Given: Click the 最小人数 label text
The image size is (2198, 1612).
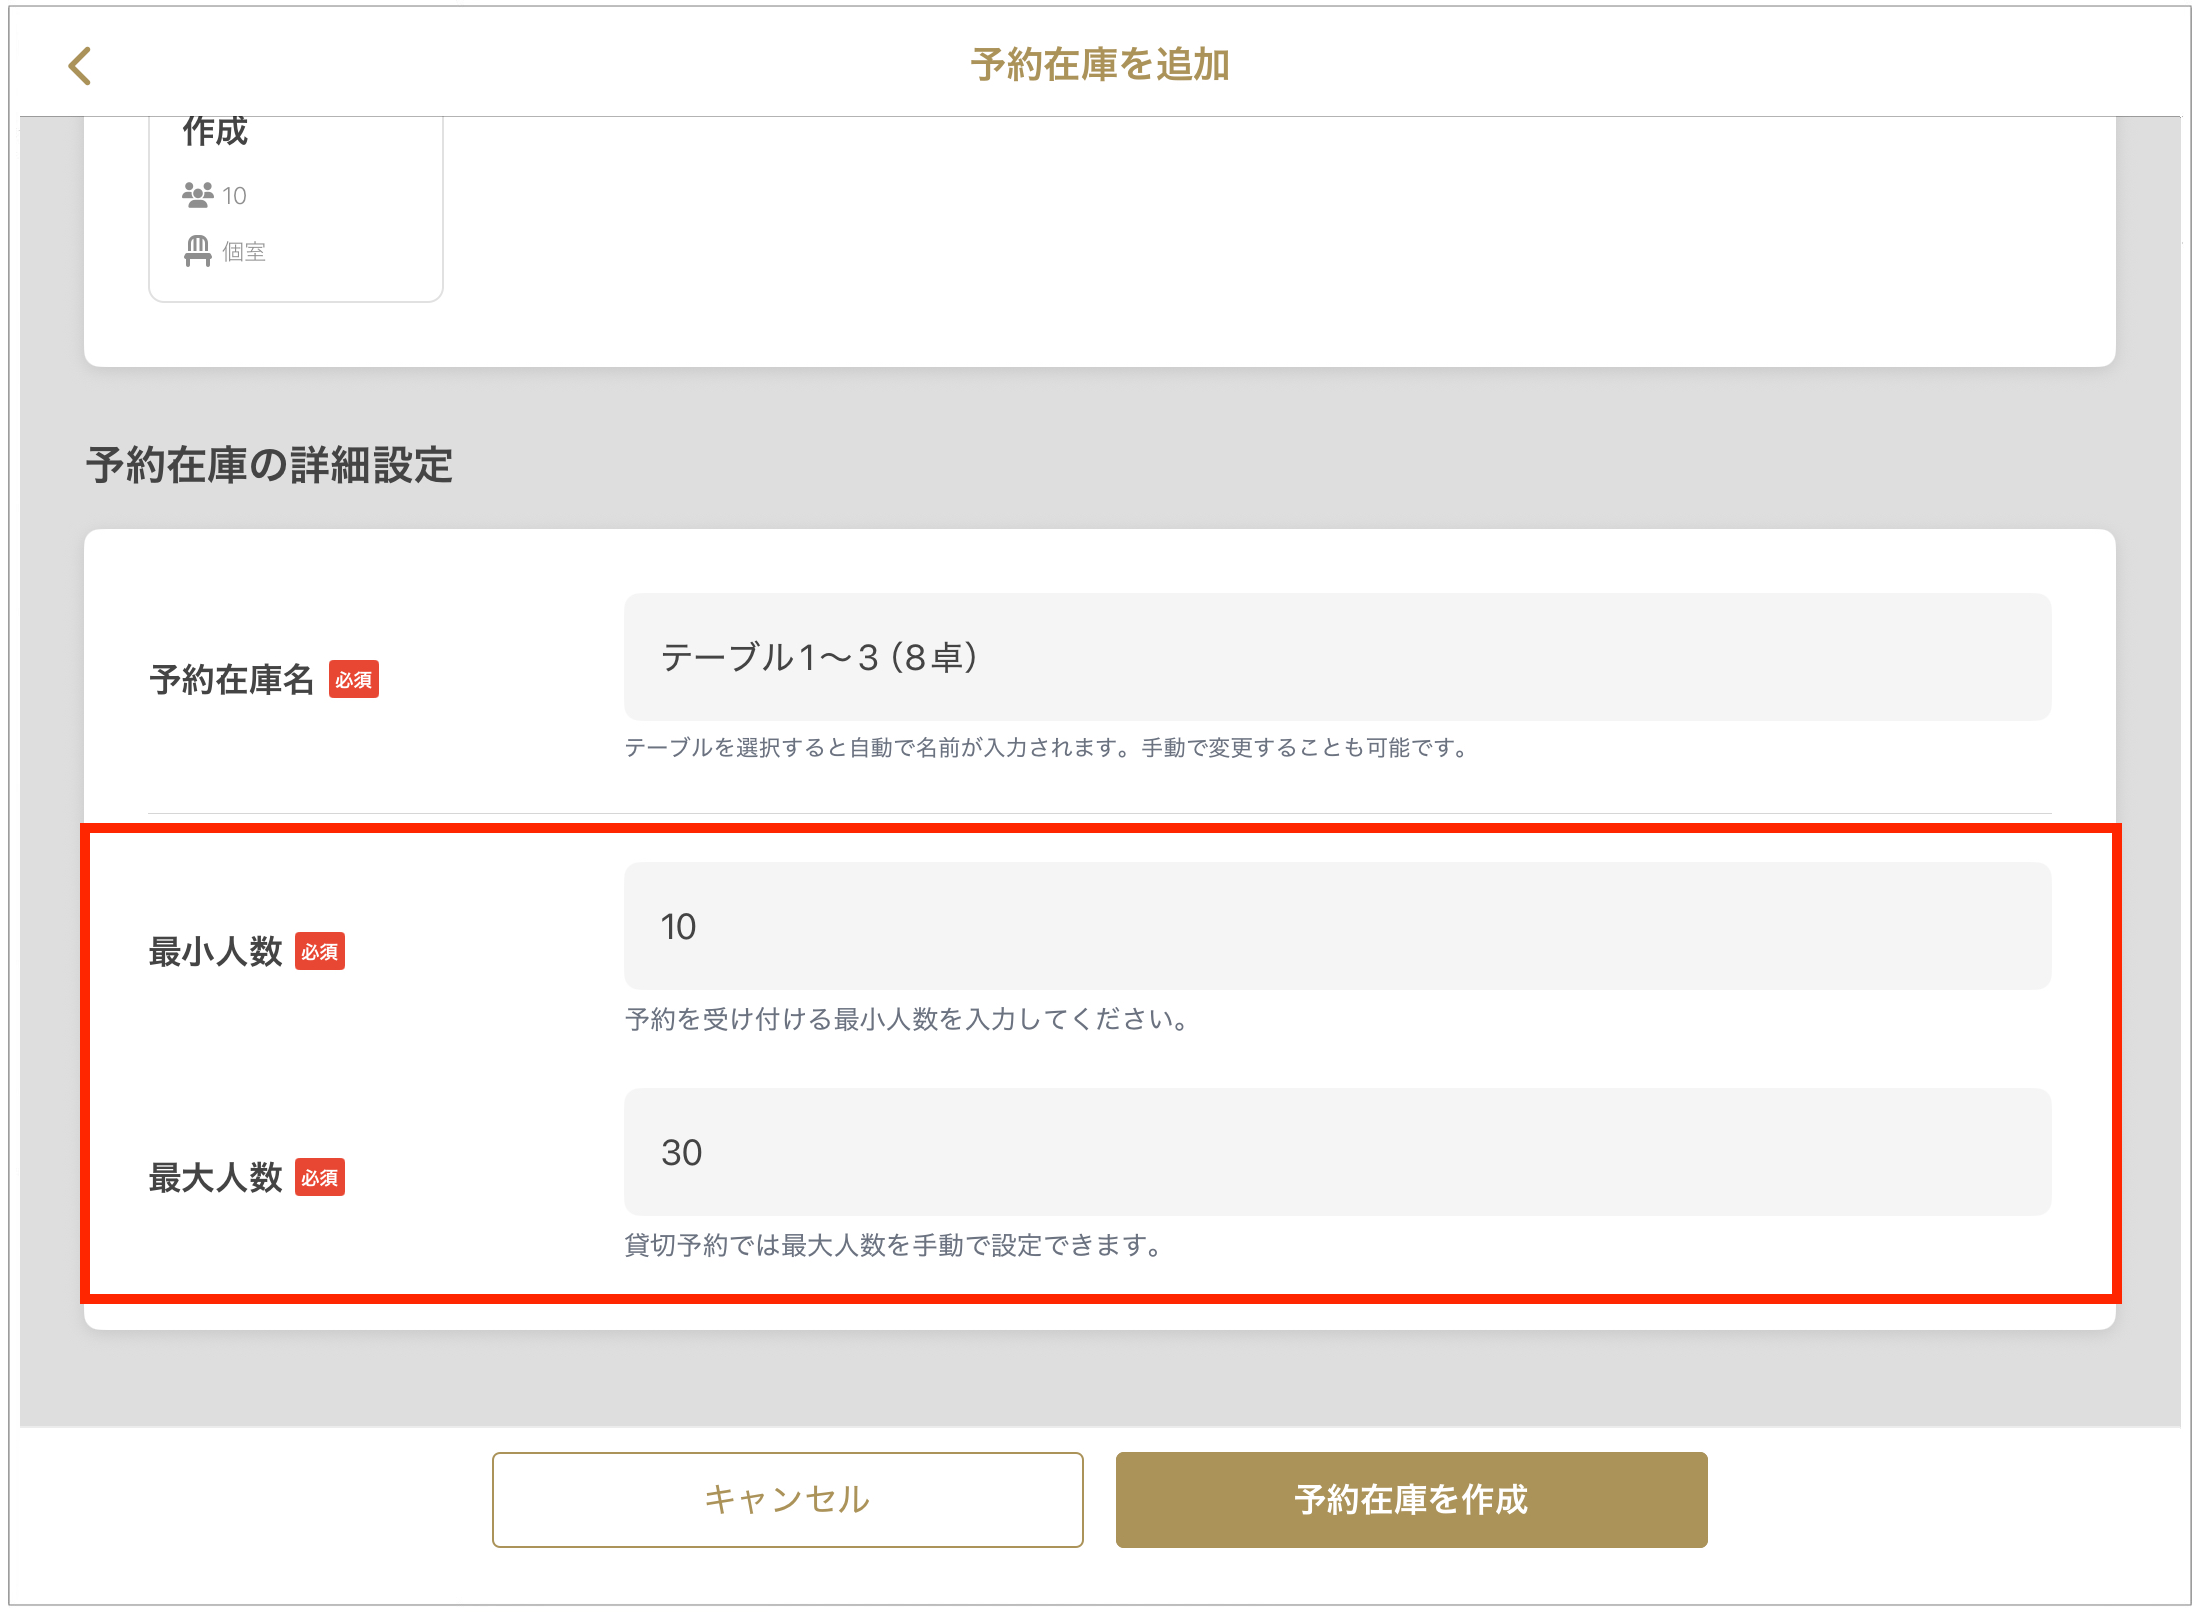Looking at the screenshot, I should (215, 952).
